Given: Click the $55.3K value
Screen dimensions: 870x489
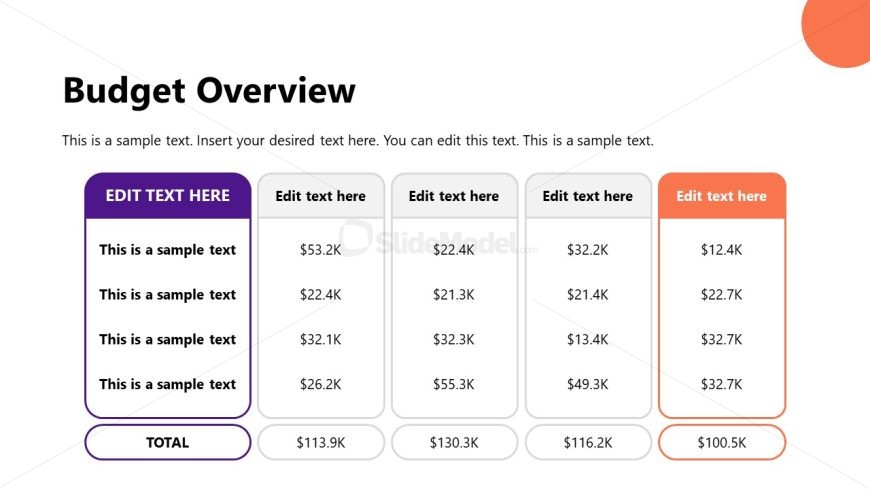Looking at the screenshot, I should point(454,384).
